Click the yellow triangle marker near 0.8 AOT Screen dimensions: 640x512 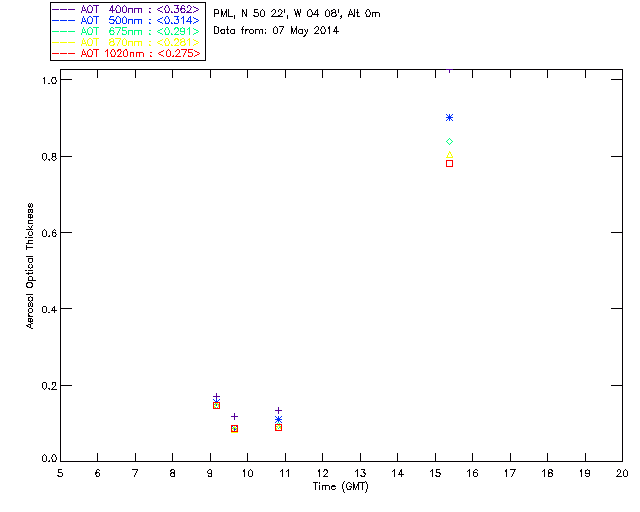click(x=449, y=154)
